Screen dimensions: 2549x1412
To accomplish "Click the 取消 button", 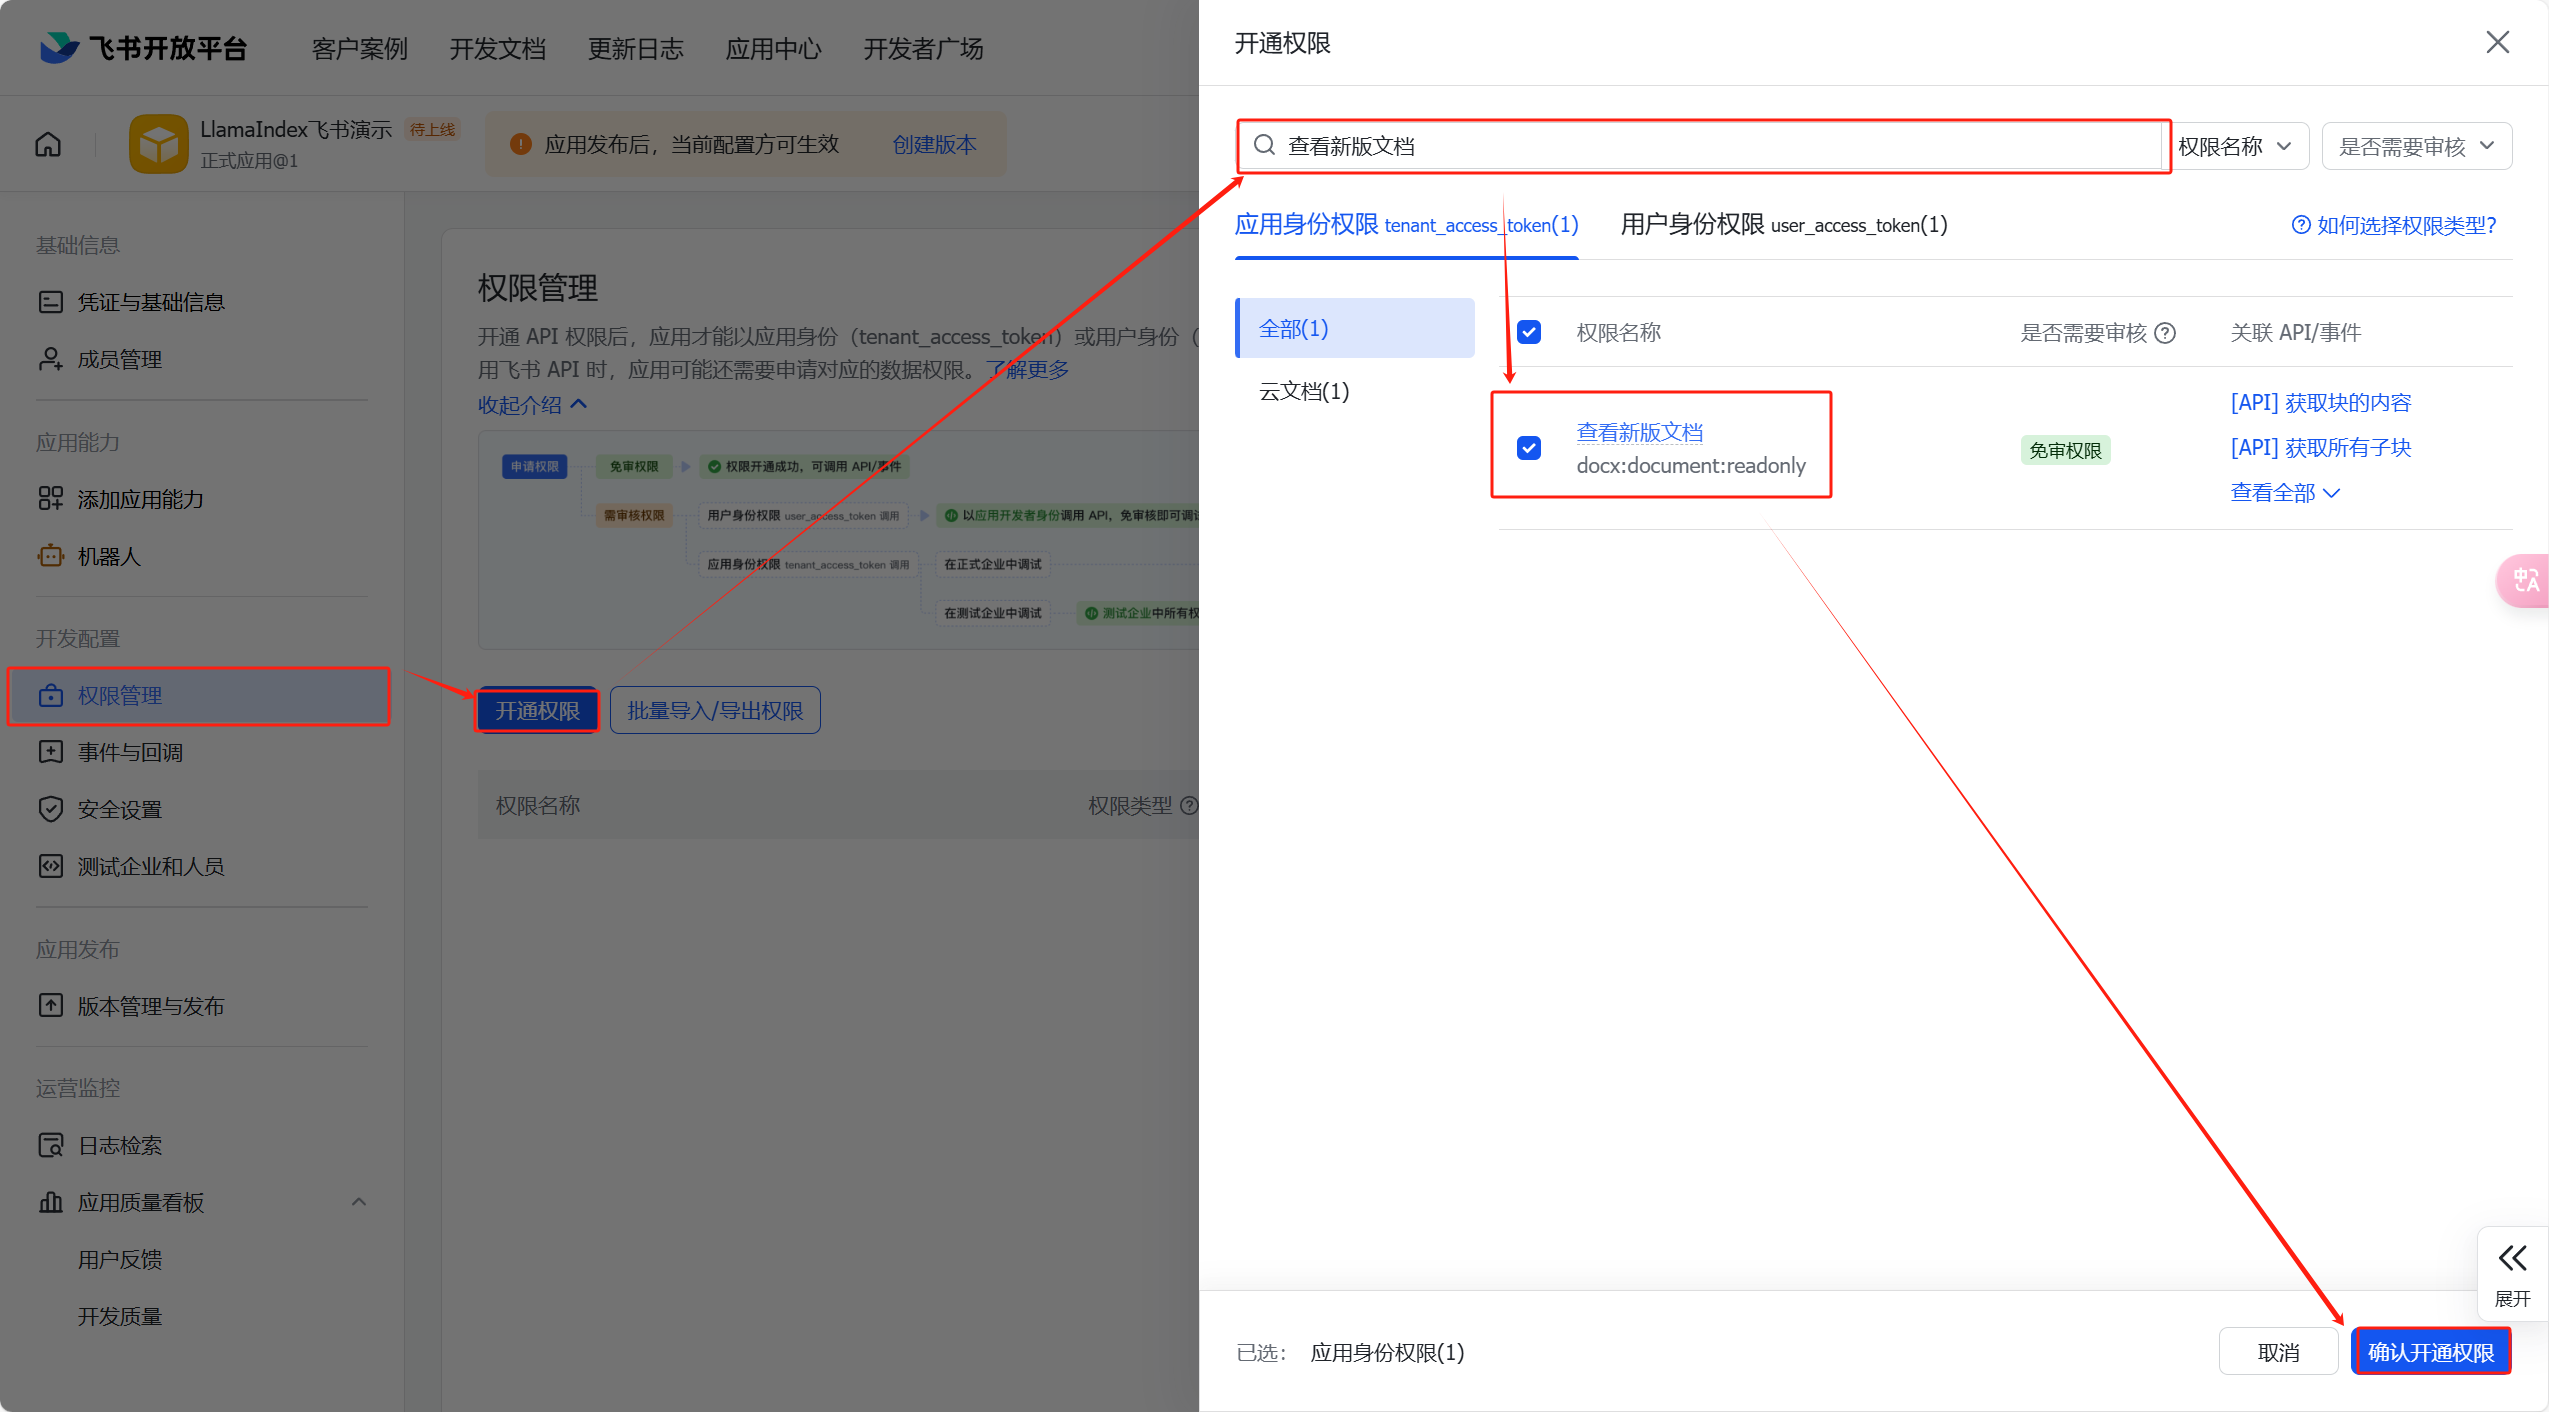I will [x=2278, y=1352].
